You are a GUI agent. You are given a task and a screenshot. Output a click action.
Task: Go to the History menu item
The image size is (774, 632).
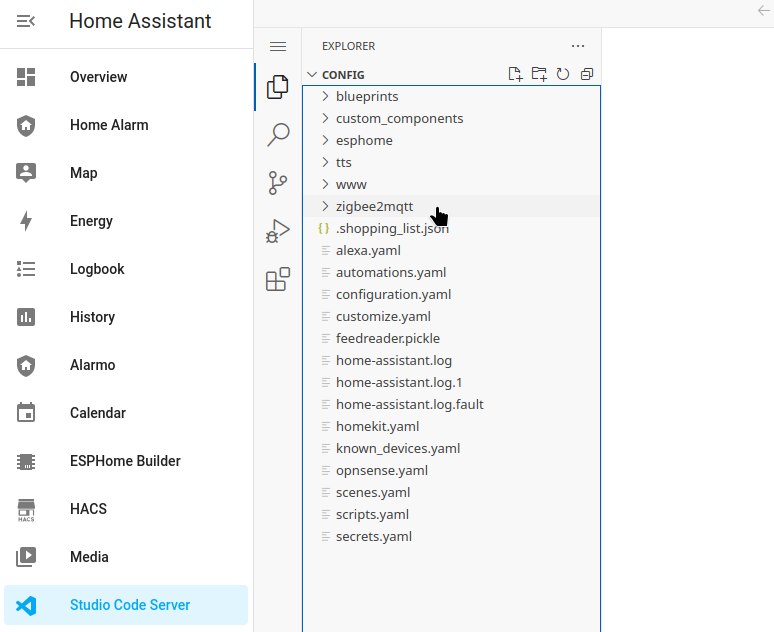pos(126,317)
